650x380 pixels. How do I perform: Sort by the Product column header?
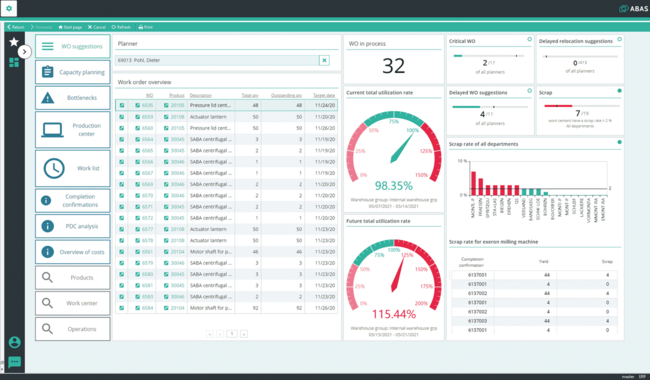pyautogui.click(x=177, y=95)
